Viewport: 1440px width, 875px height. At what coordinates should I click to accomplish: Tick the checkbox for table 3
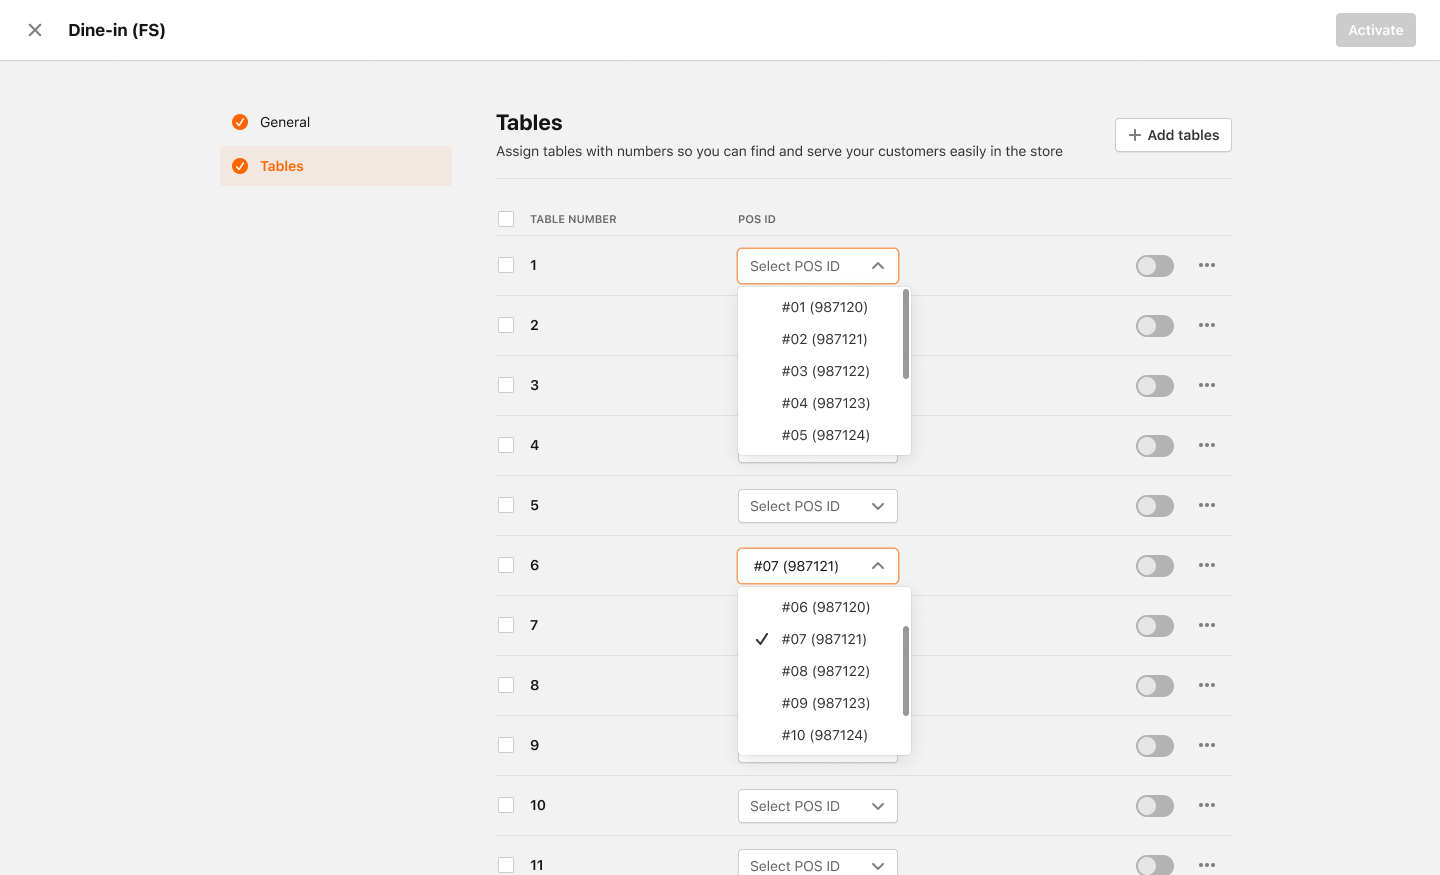(506, 385)
